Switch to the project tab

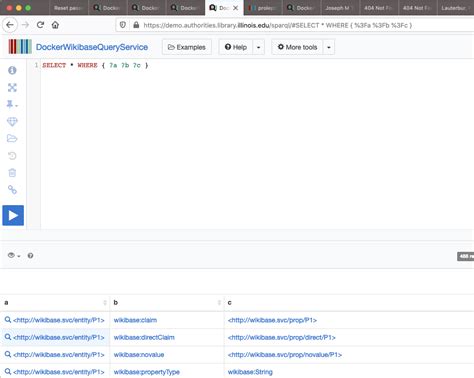pos(263,8)
